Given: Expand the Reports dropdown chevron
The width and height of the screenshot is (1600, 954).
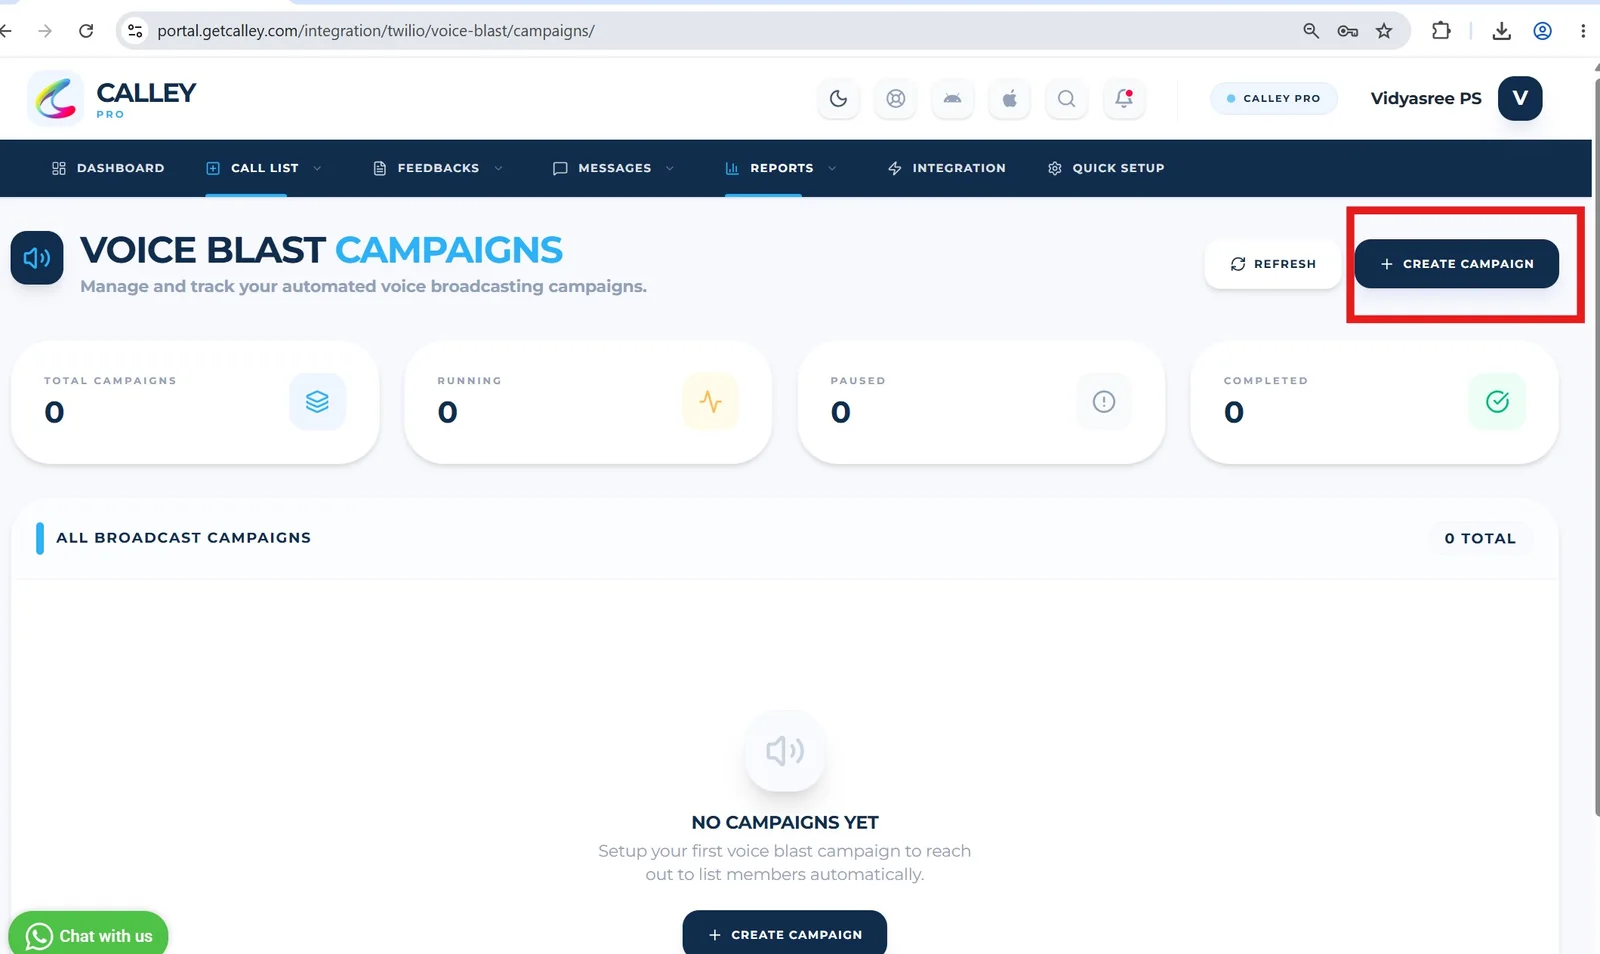Looking at the screenshot, I should pyautogui.click(x=832, y=168).
